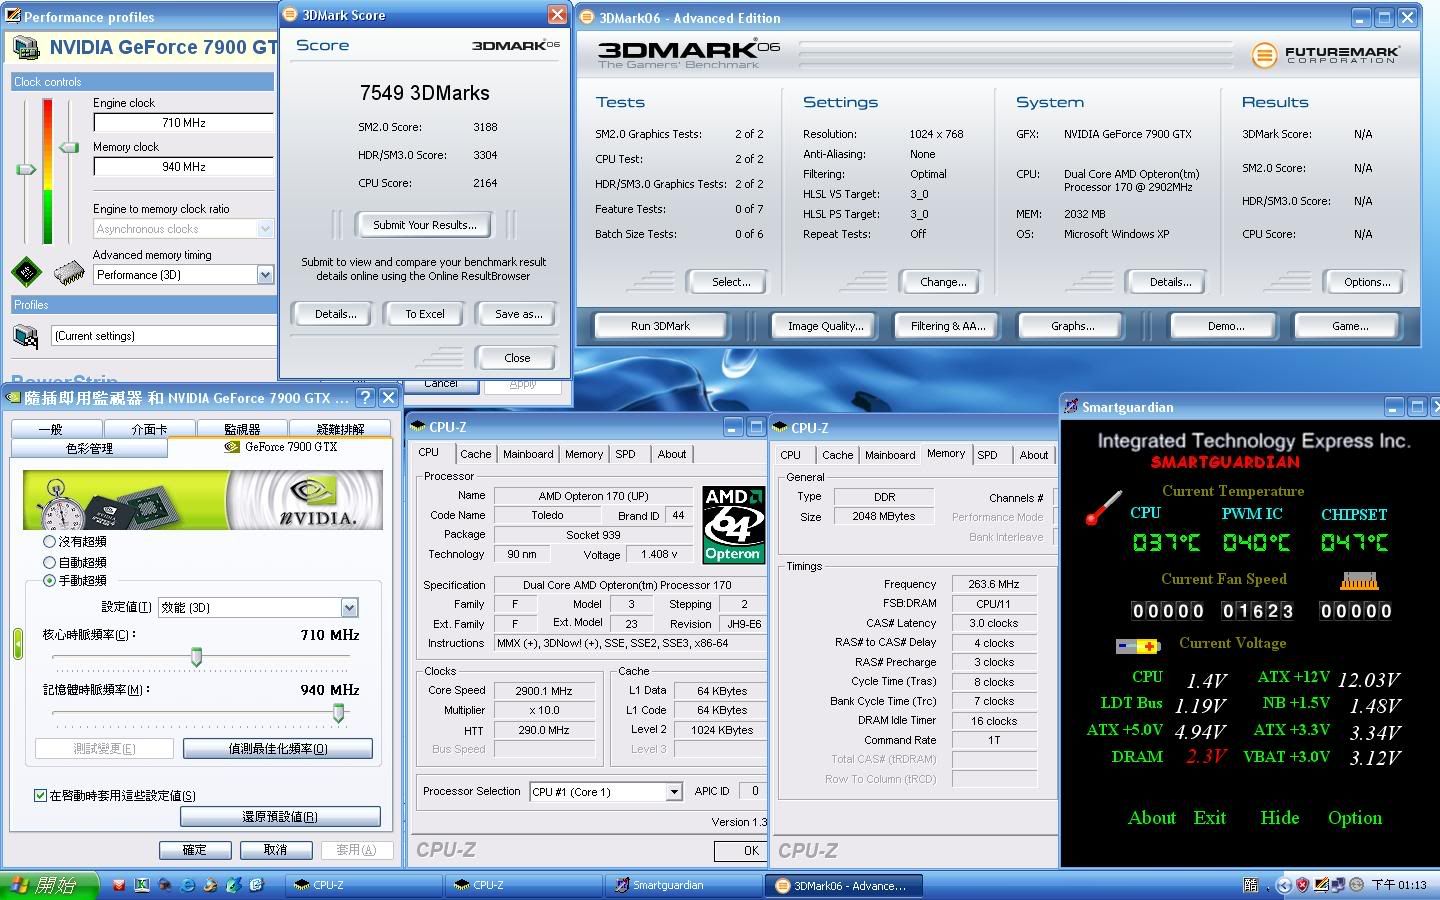Switch to 疑難排解 tab in NVIDIA properties
This screenshot has height=900, width=1440.
pyautogui.click(x=340, y=429)
